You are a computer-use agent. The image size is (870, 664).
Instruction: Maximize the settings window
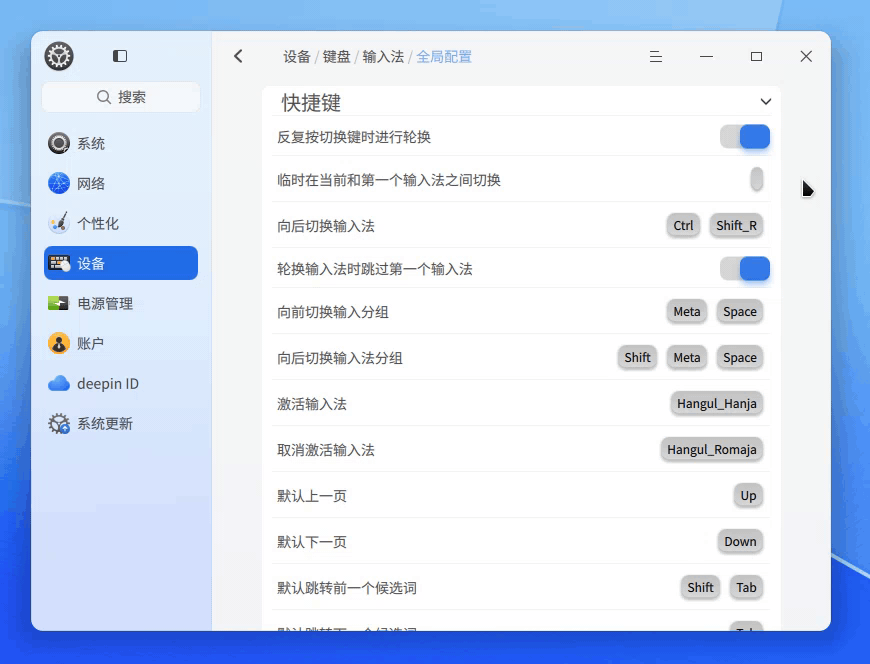point(756,57)
